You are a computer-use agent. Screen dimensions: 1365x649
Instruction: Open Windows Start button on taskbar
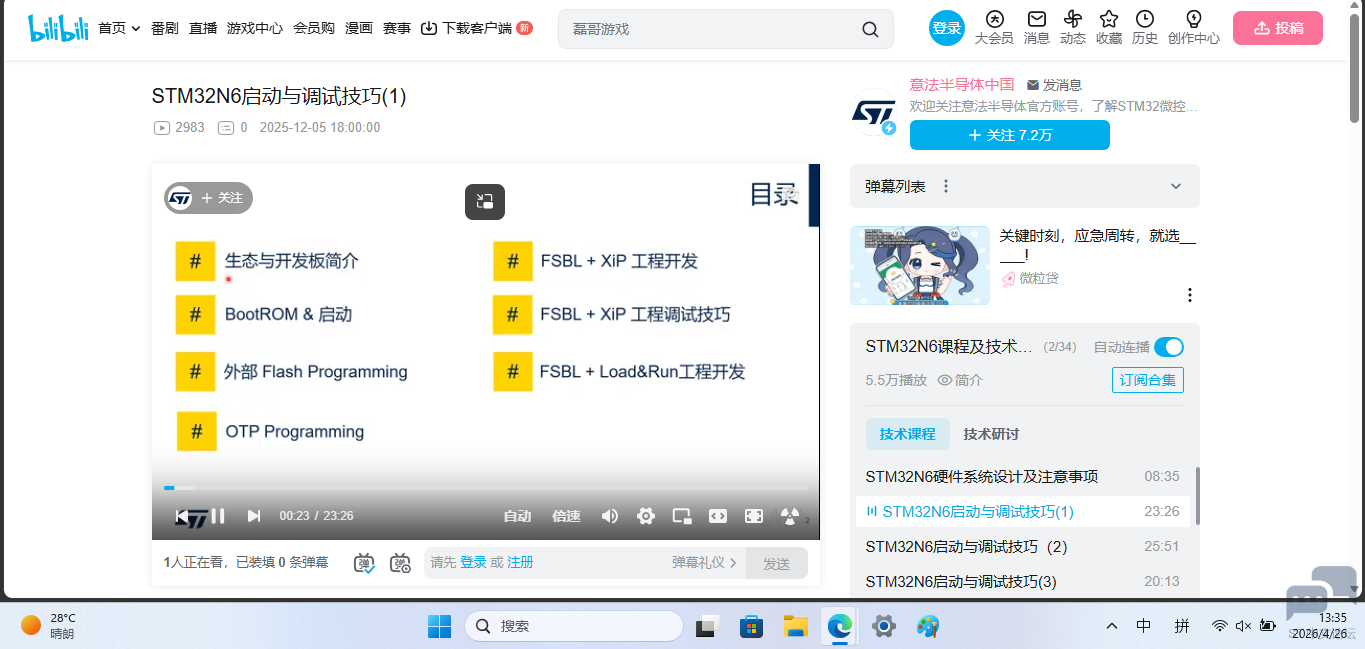(x=439, y=626)
